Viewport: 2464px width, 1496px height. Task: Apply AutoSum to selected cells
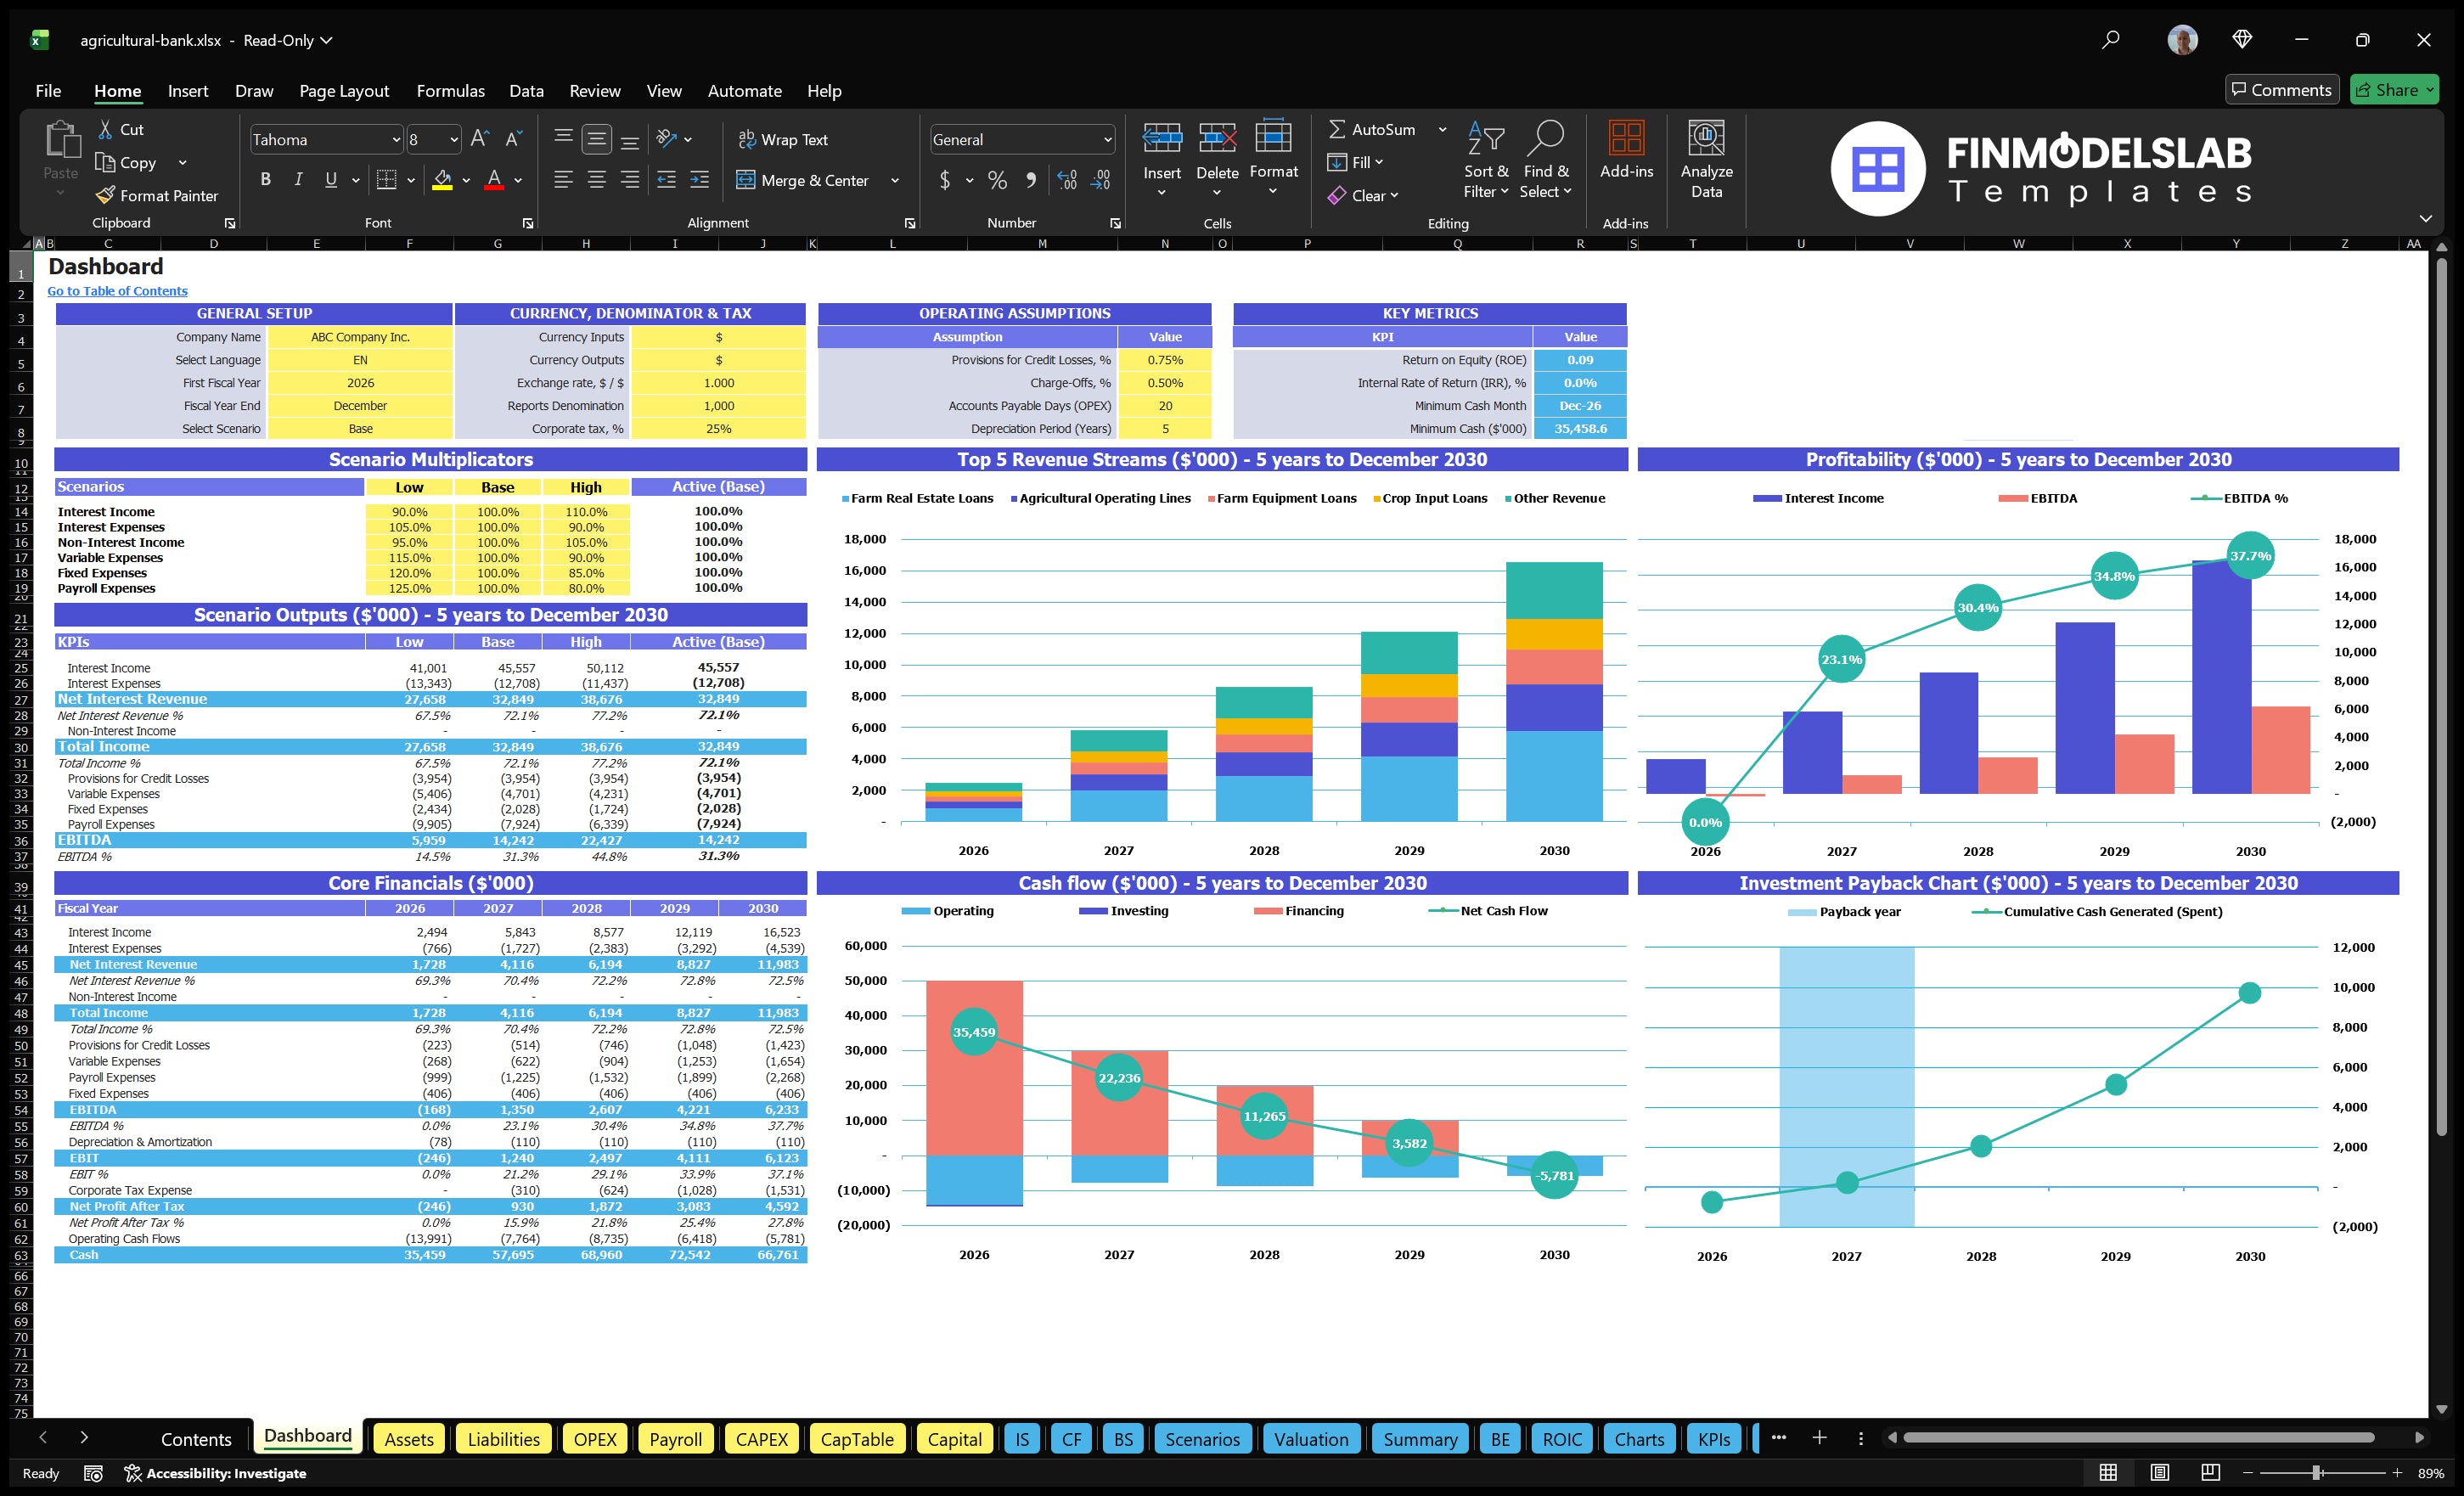(1379, 129)
